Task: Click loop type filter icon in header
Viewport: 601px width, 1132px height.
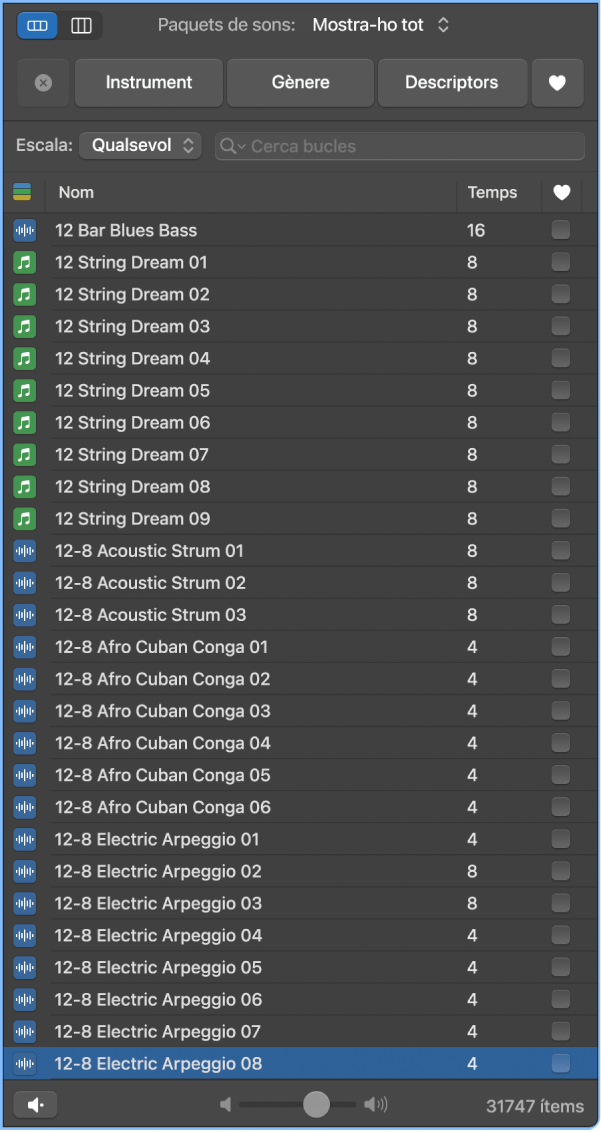Action: (22, 192)
